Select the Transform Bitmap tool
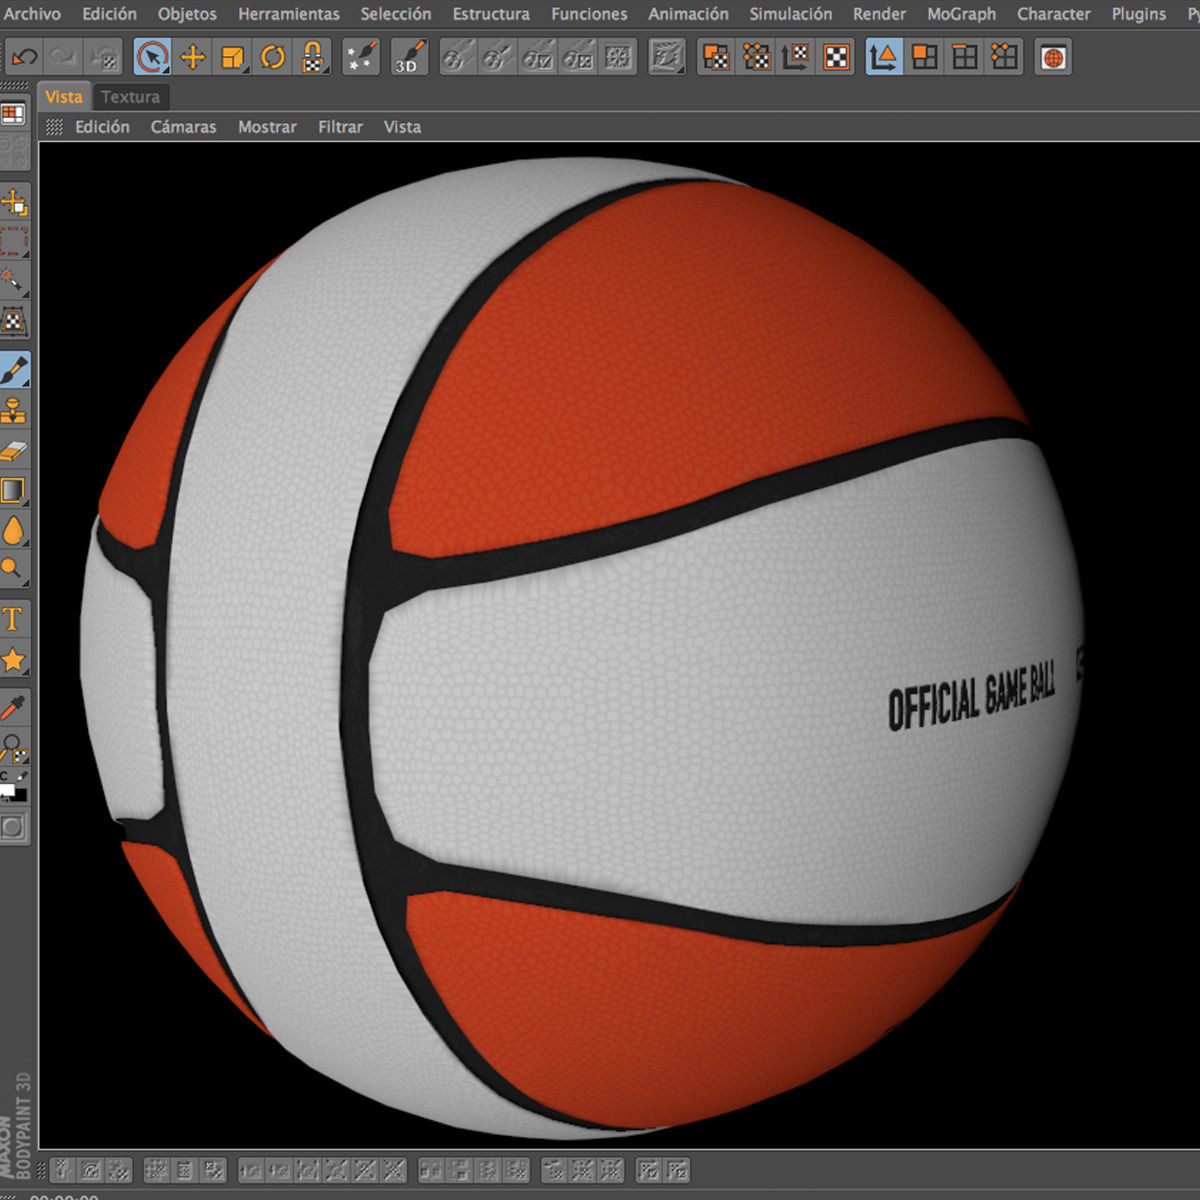The image size is (1200, 1200). click(14, 323)
